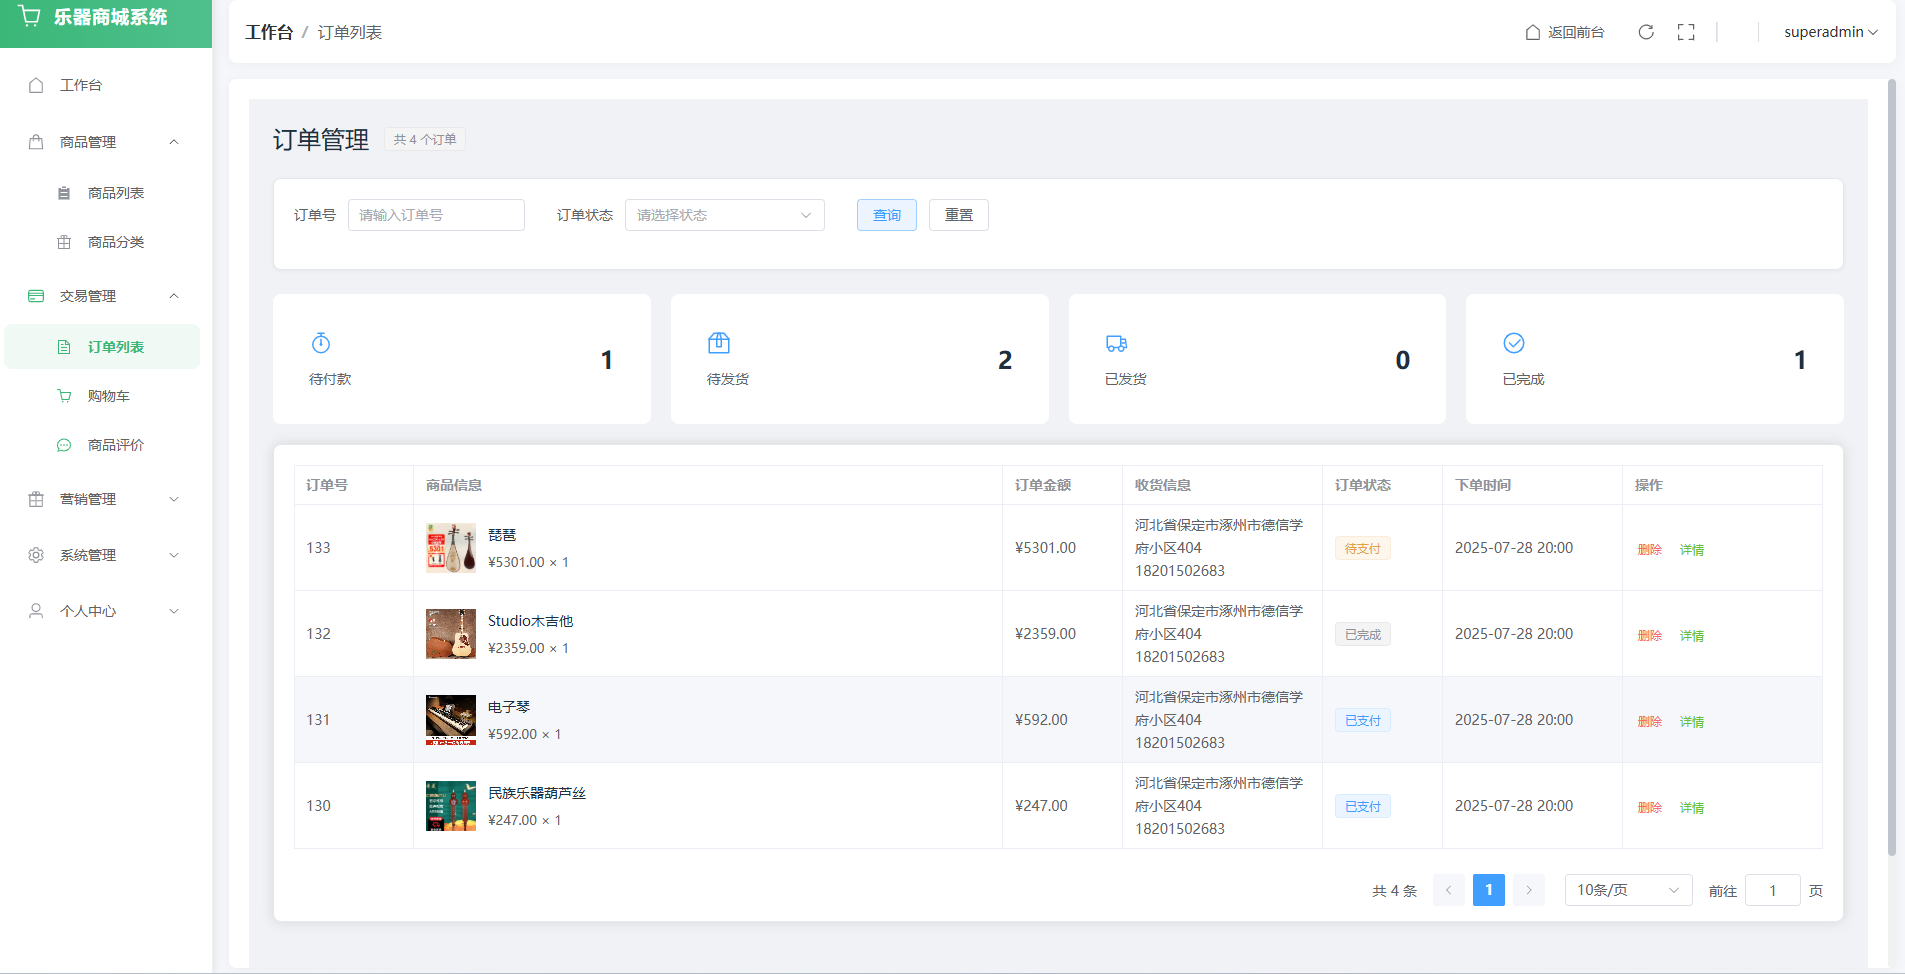Click the 待发货 package box icon

pos(719,343)
